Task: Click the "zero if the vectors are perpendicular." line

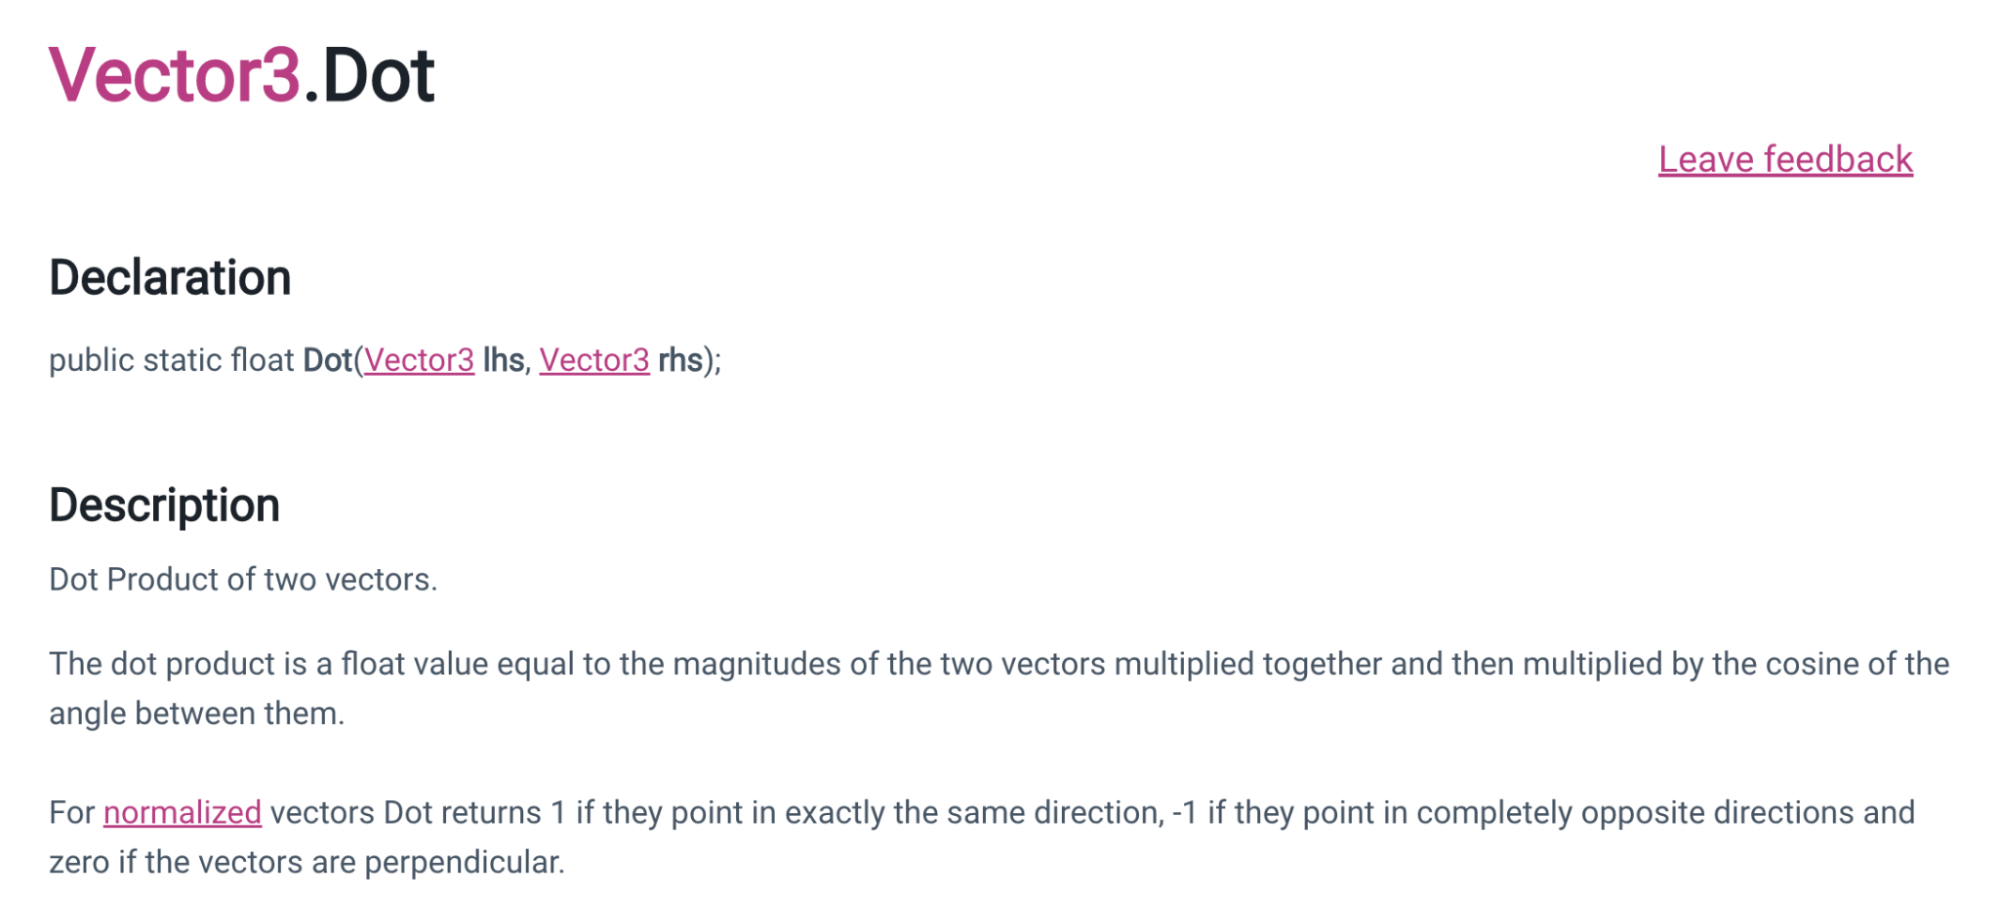Action: 306,862
